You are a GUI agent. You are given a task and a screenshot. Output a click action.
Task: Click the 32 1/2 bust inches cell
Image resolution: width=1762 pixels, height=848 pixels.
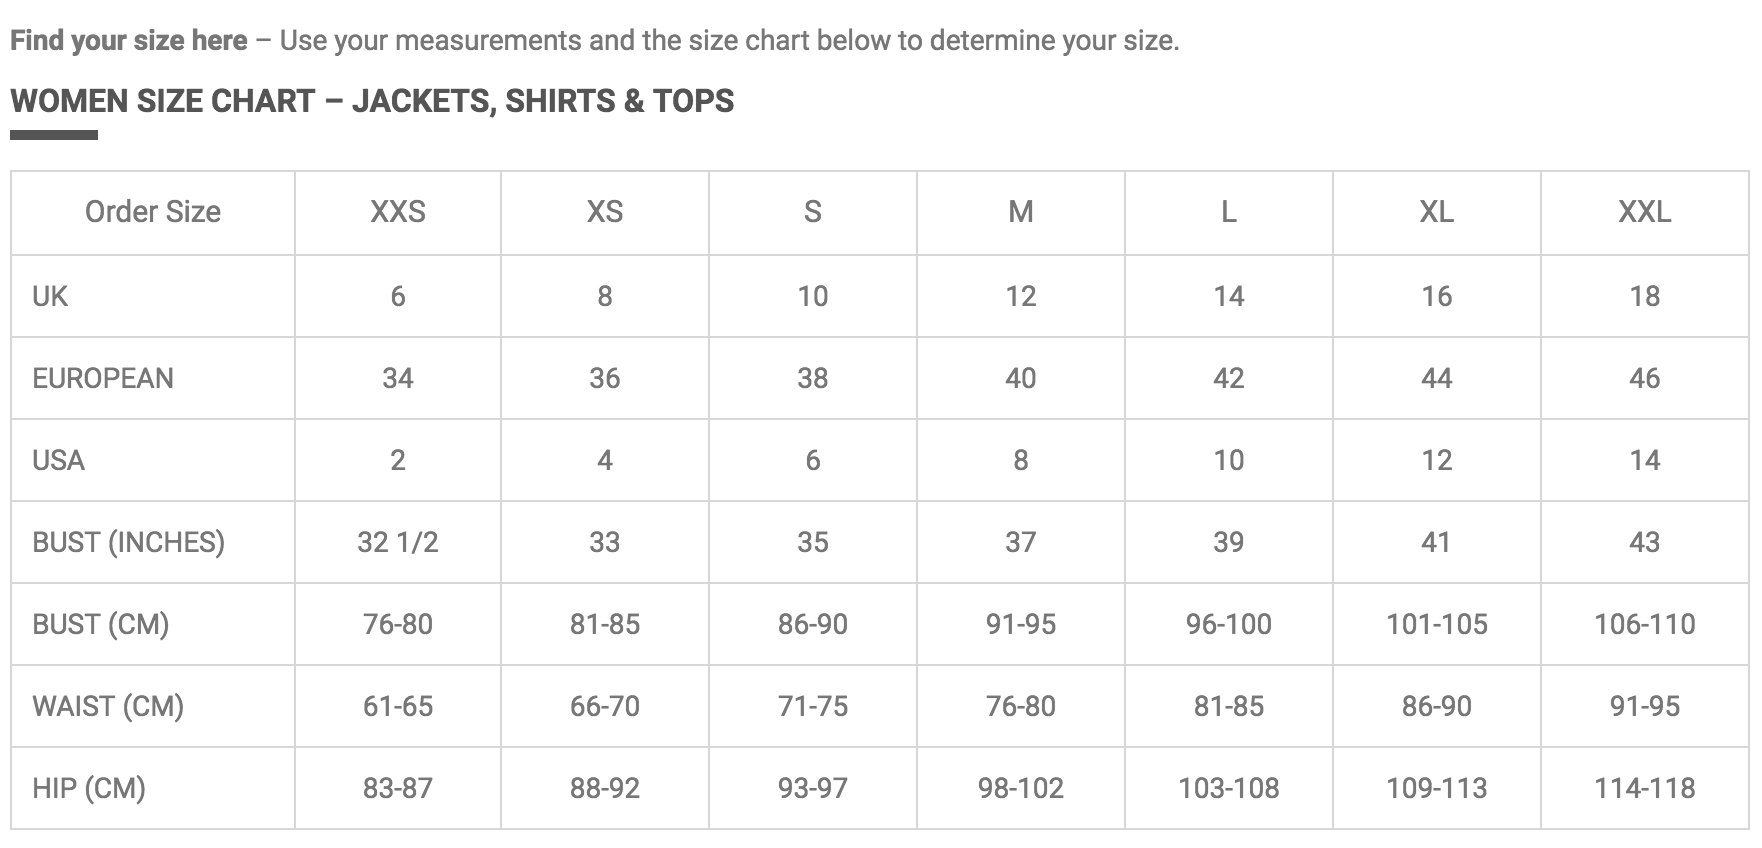pyautogui.click(x=398, y=542)
